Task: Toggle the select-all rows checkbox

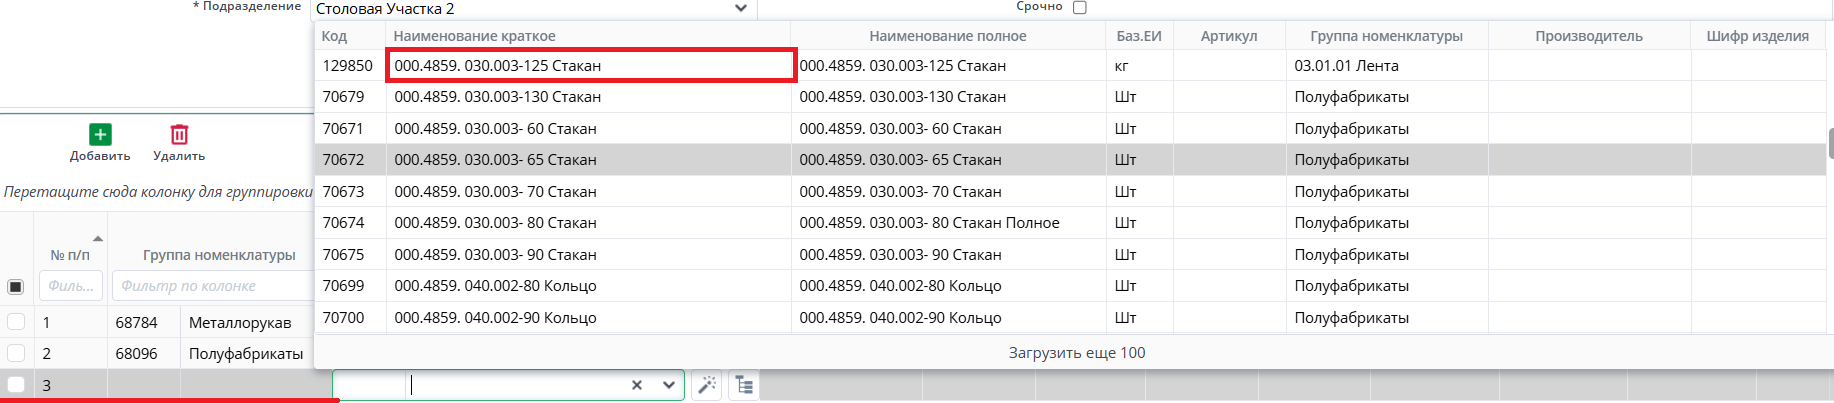Action: click(x=16, y=287)
